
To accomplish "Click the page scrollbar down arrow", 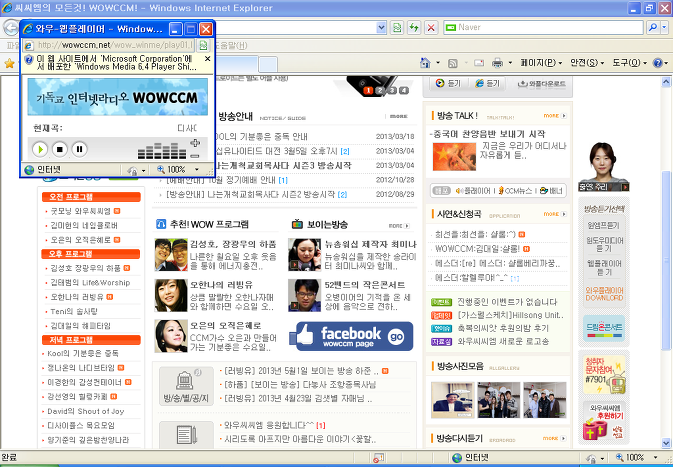I will [666, 443].
